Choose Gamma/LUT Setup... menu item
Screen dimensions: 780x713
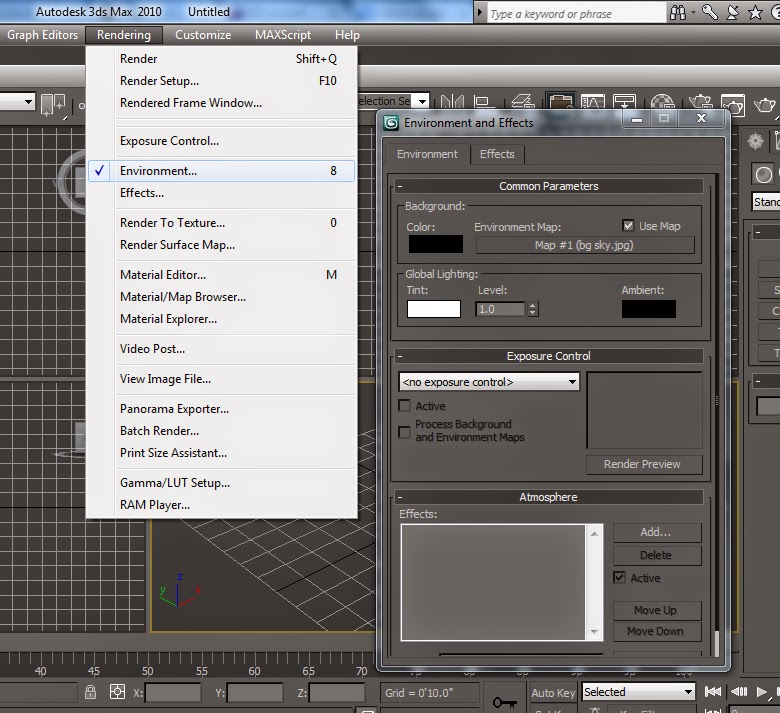coord(222,483)
